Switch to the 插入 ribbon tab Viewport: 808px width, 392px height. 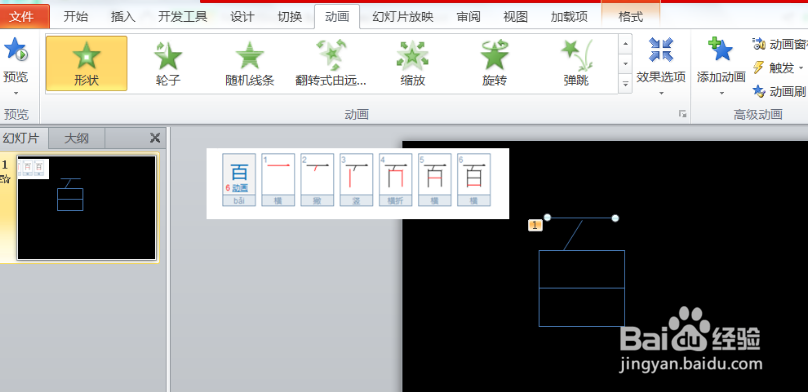(123, 16)
